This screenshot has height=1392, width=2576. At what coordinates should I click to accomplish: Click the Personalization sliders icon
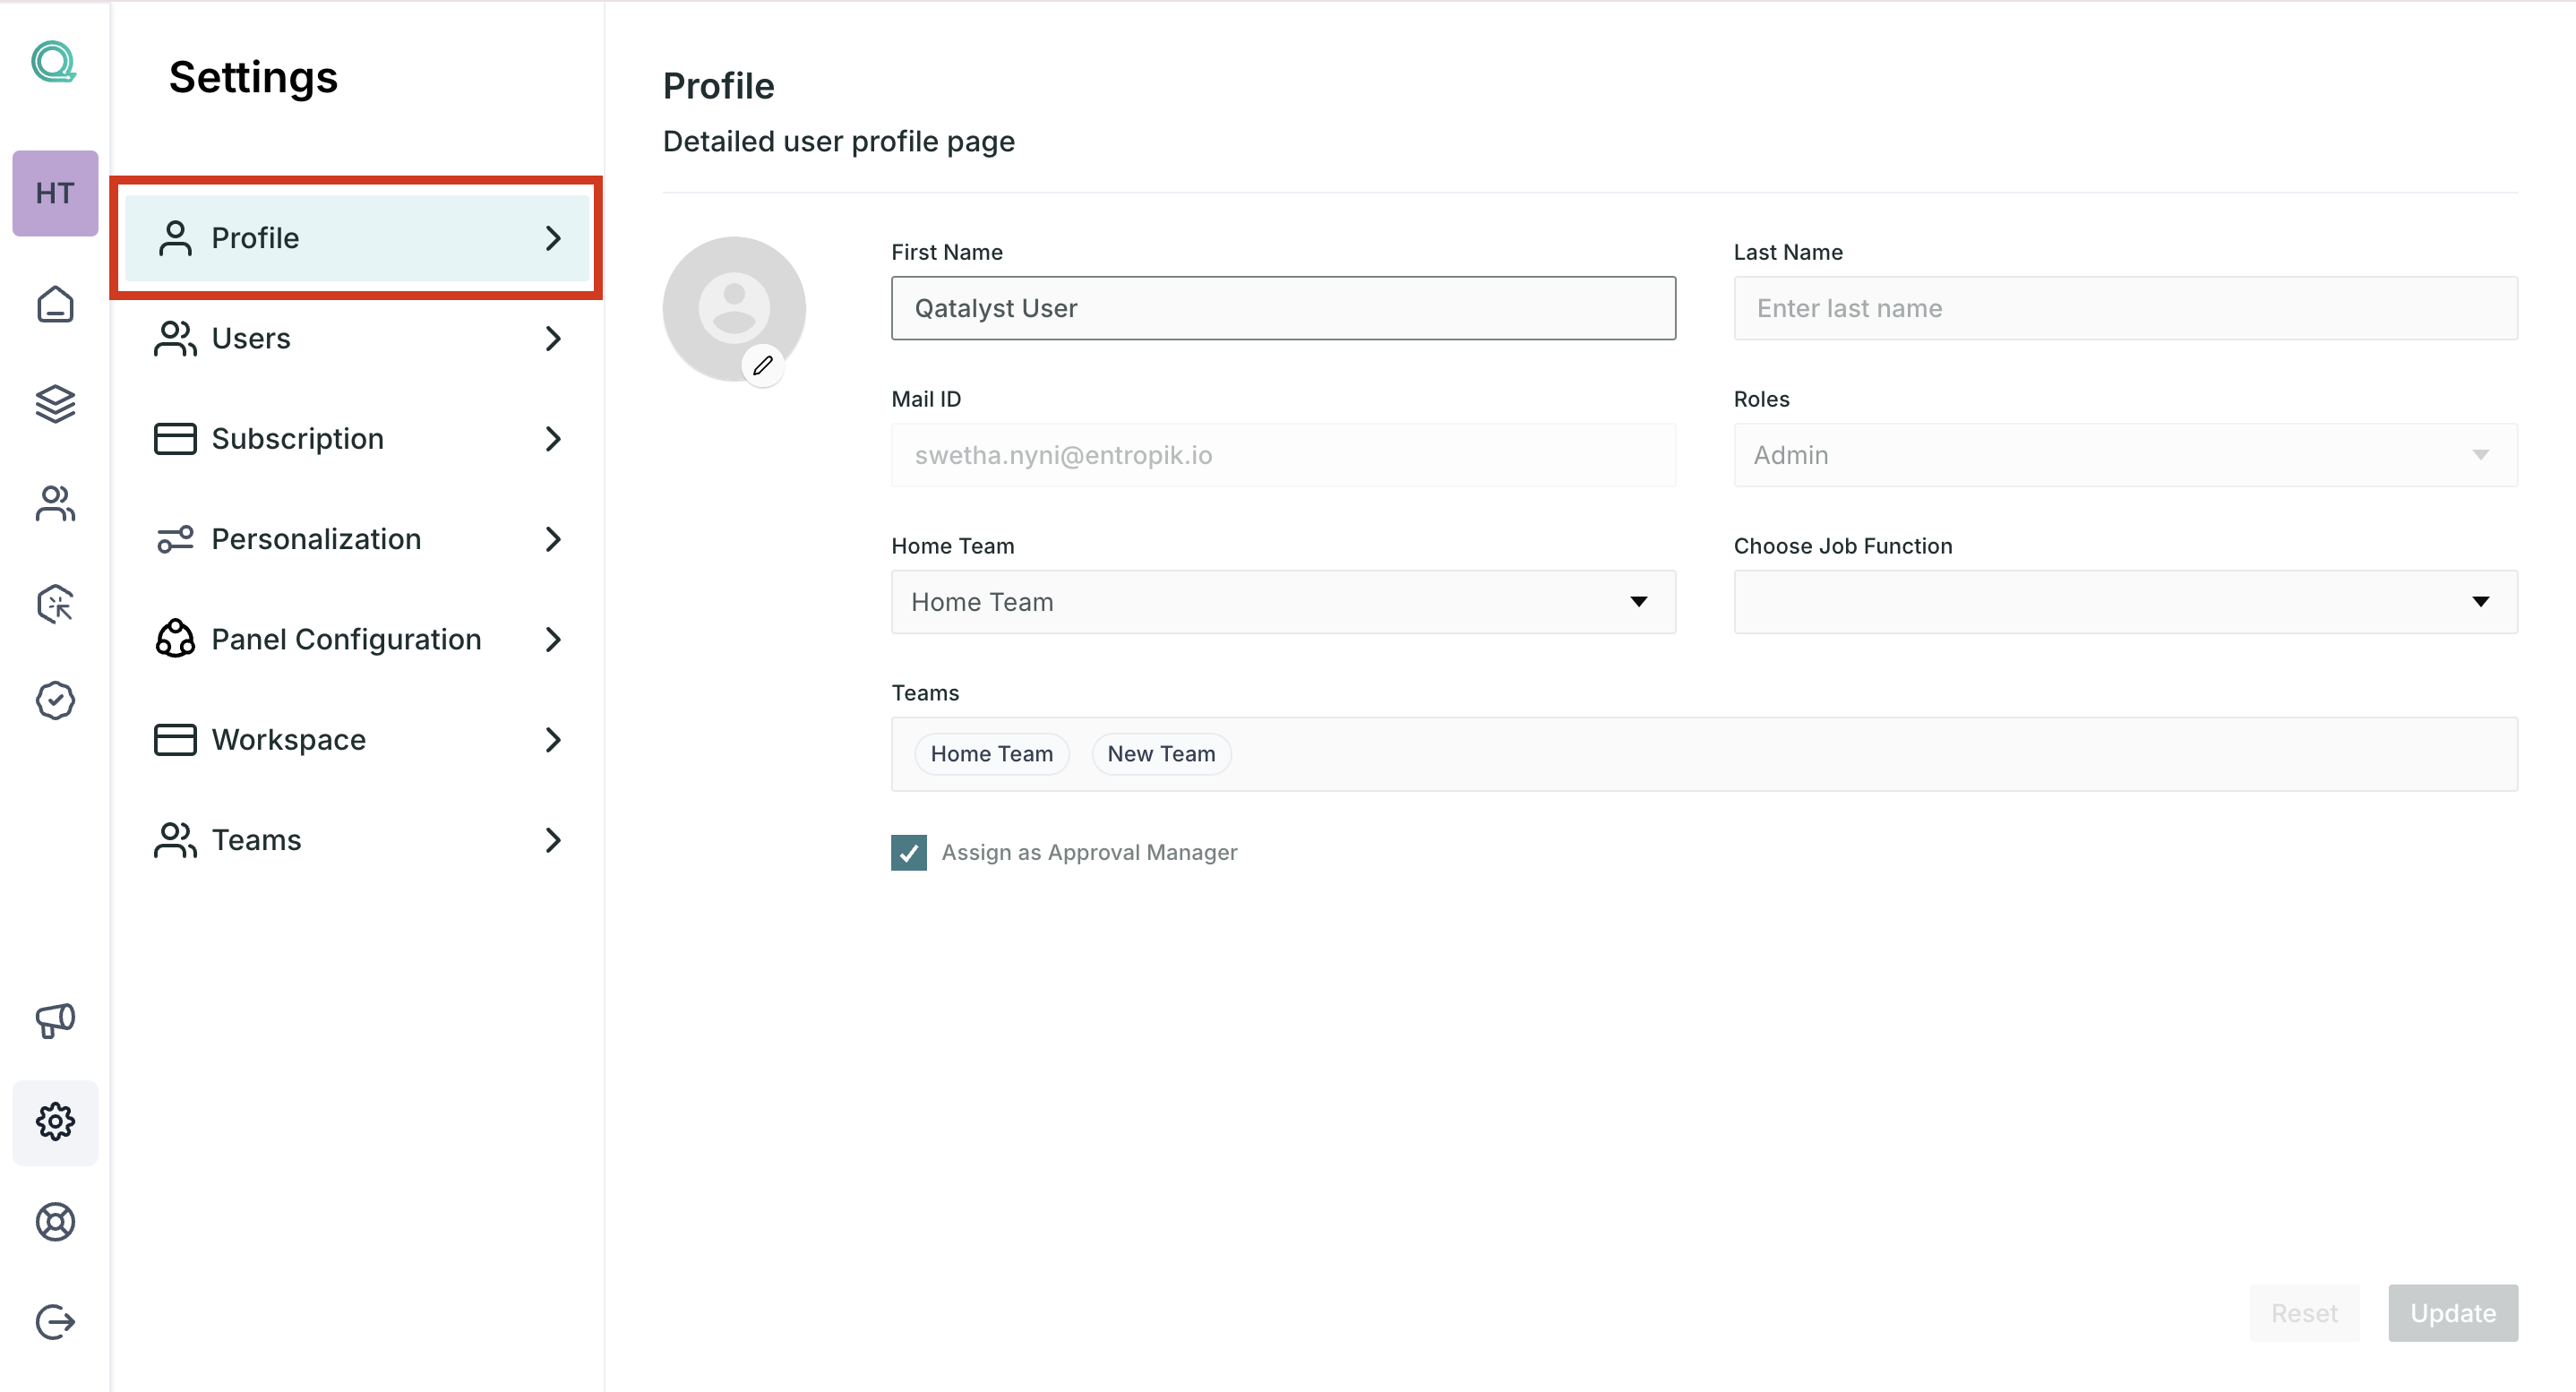(175, 539)
